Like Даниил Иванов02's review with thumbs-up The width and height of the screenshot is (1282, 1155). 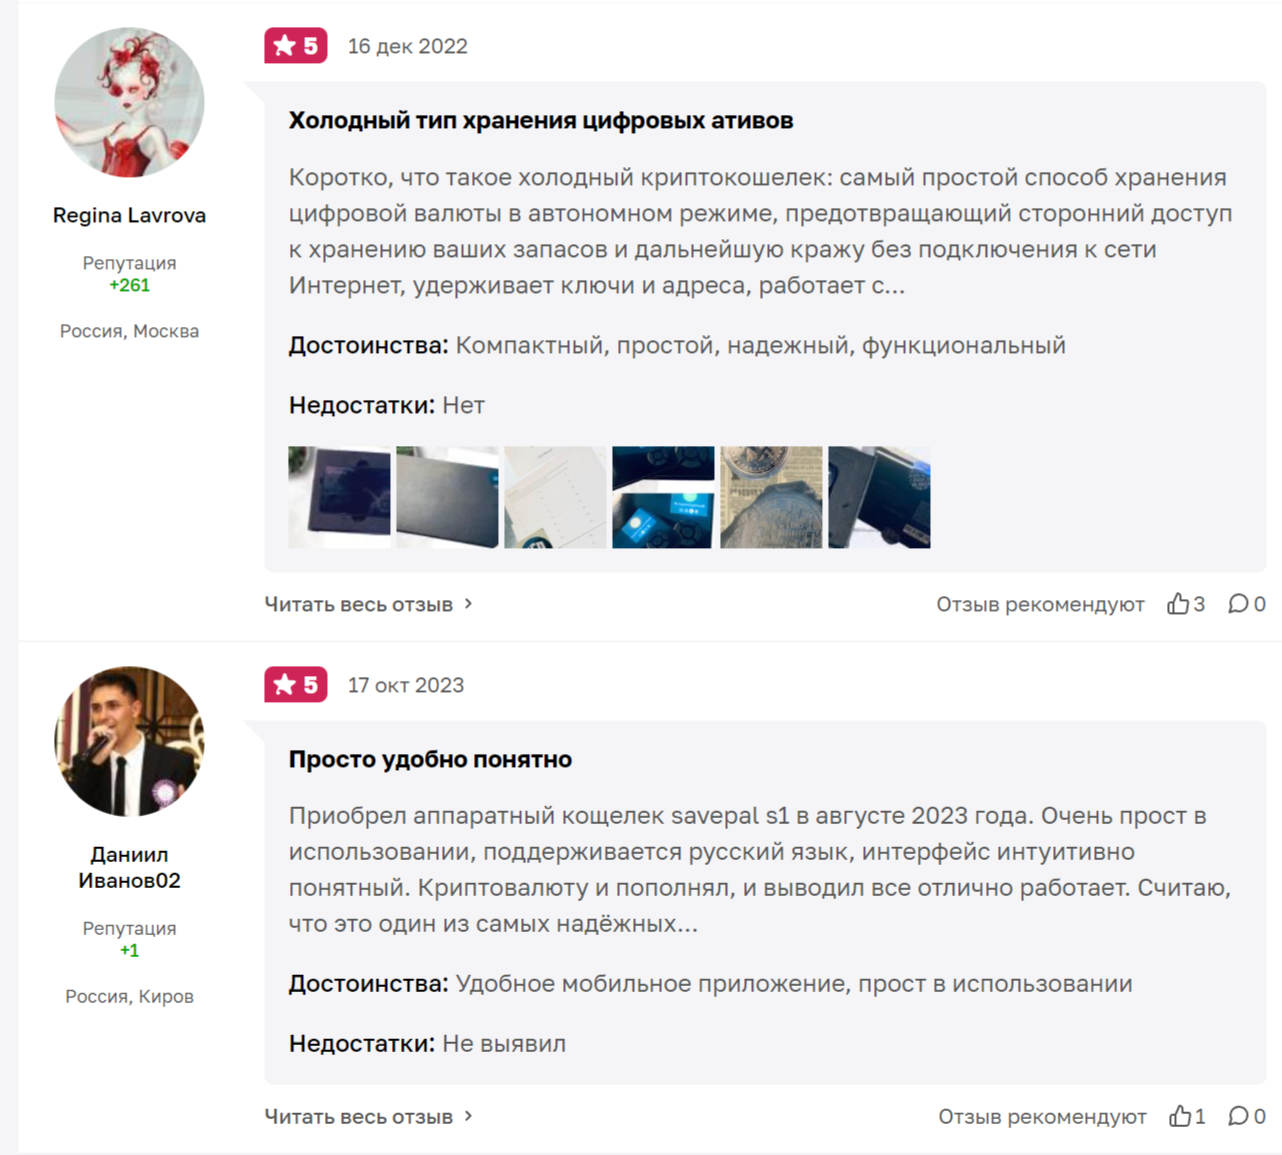coord(1180,1116)
